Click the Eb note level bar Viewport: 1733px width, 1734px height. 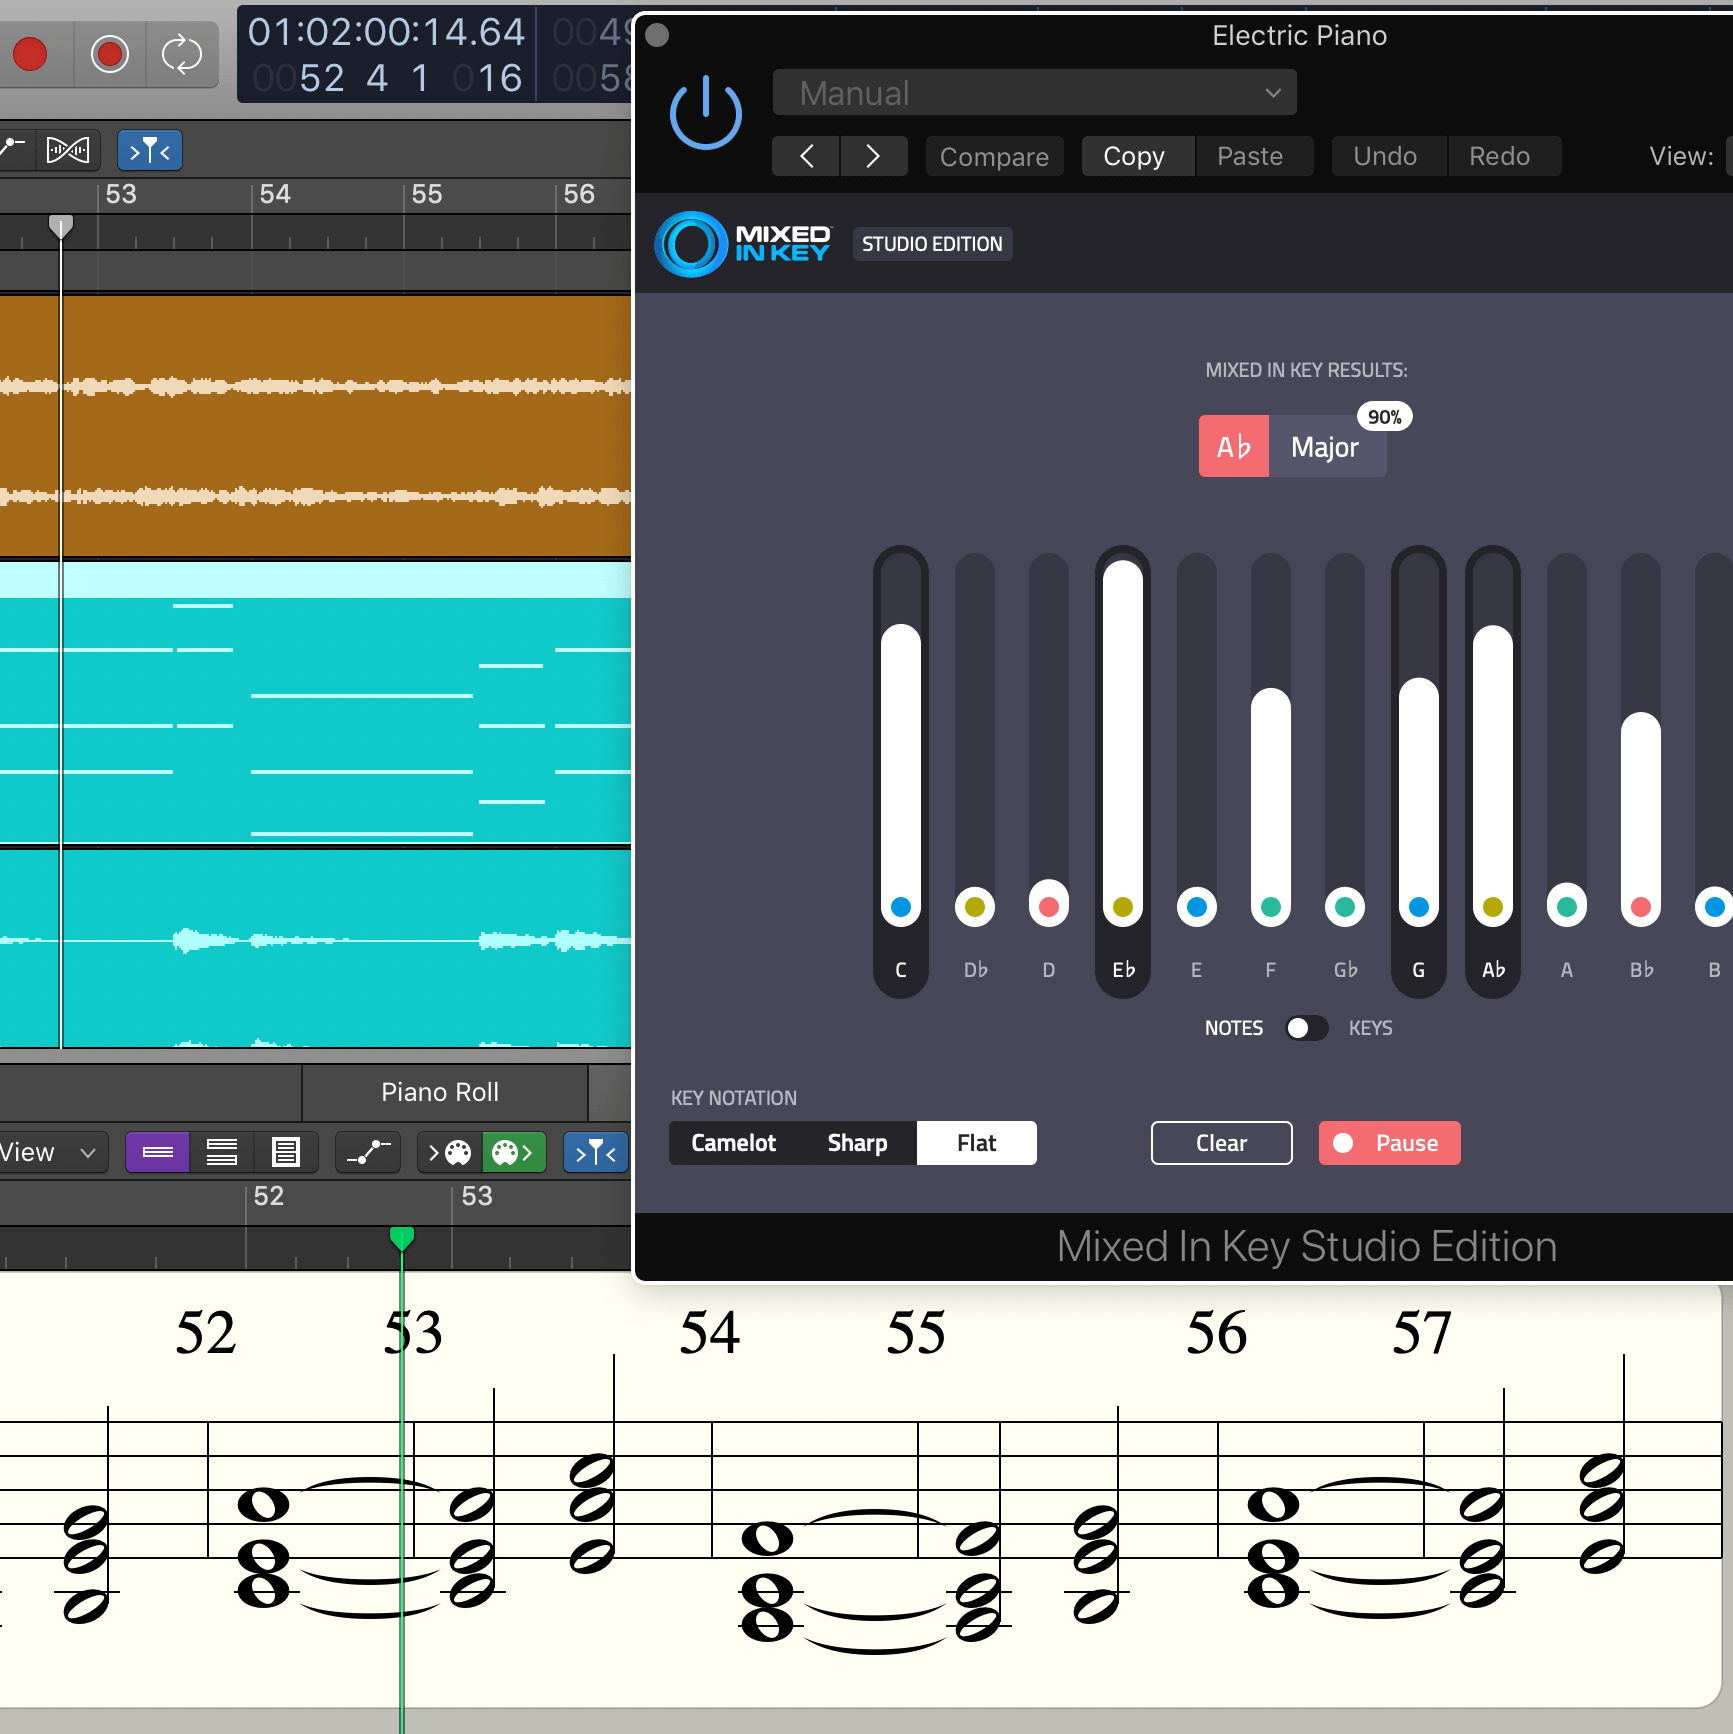pos(1122,740)
